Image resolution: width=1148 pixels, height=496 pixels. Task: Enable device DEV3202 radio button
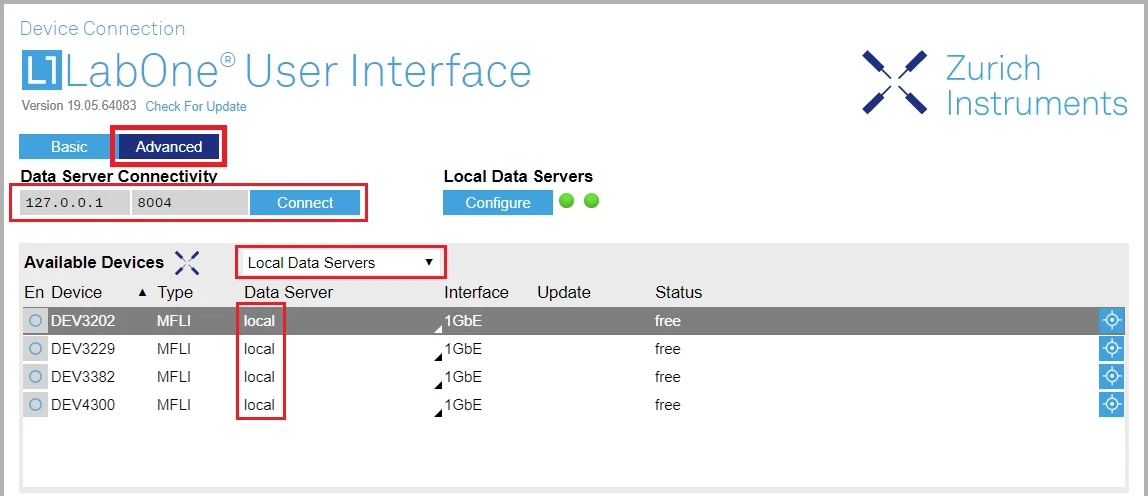click(x=35, y=320)
